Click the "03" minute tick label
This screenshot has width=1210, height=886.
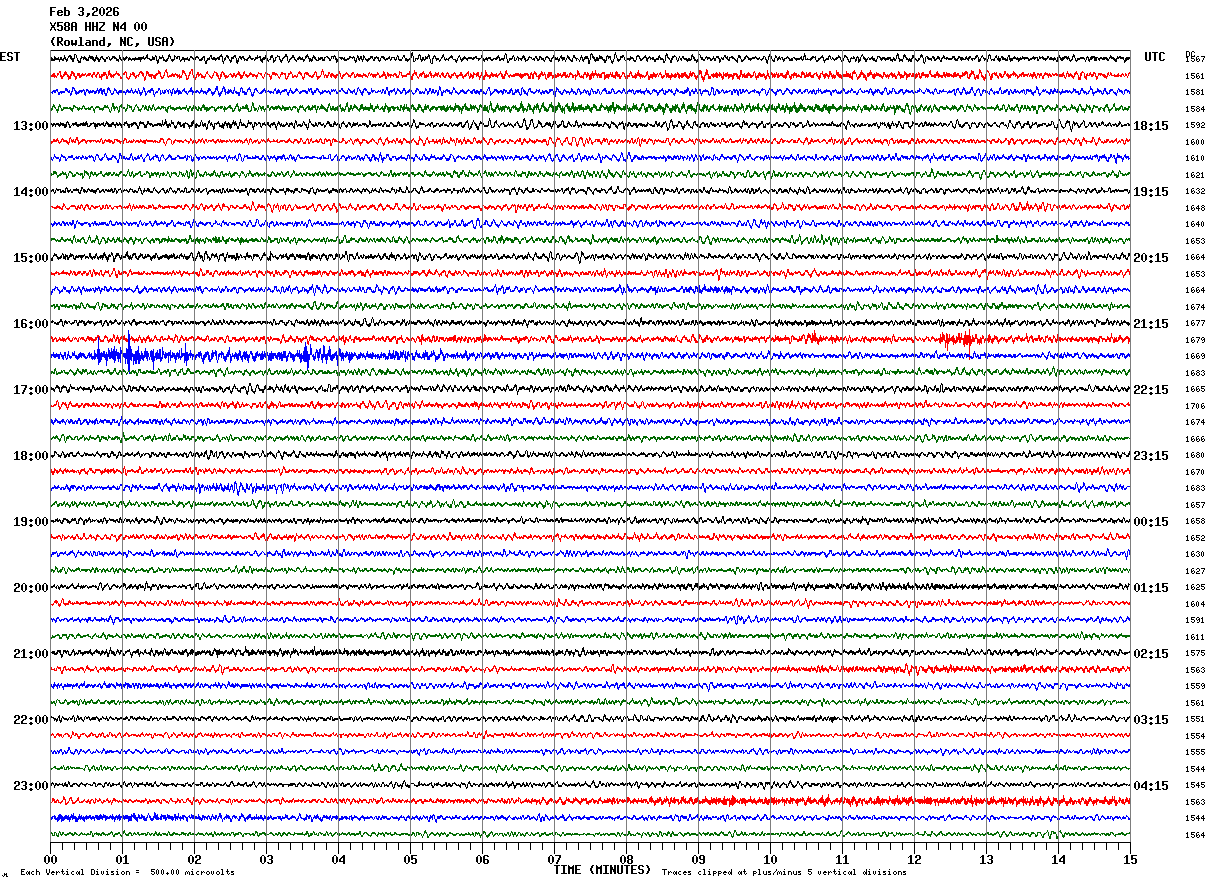(x=266, y=859)
